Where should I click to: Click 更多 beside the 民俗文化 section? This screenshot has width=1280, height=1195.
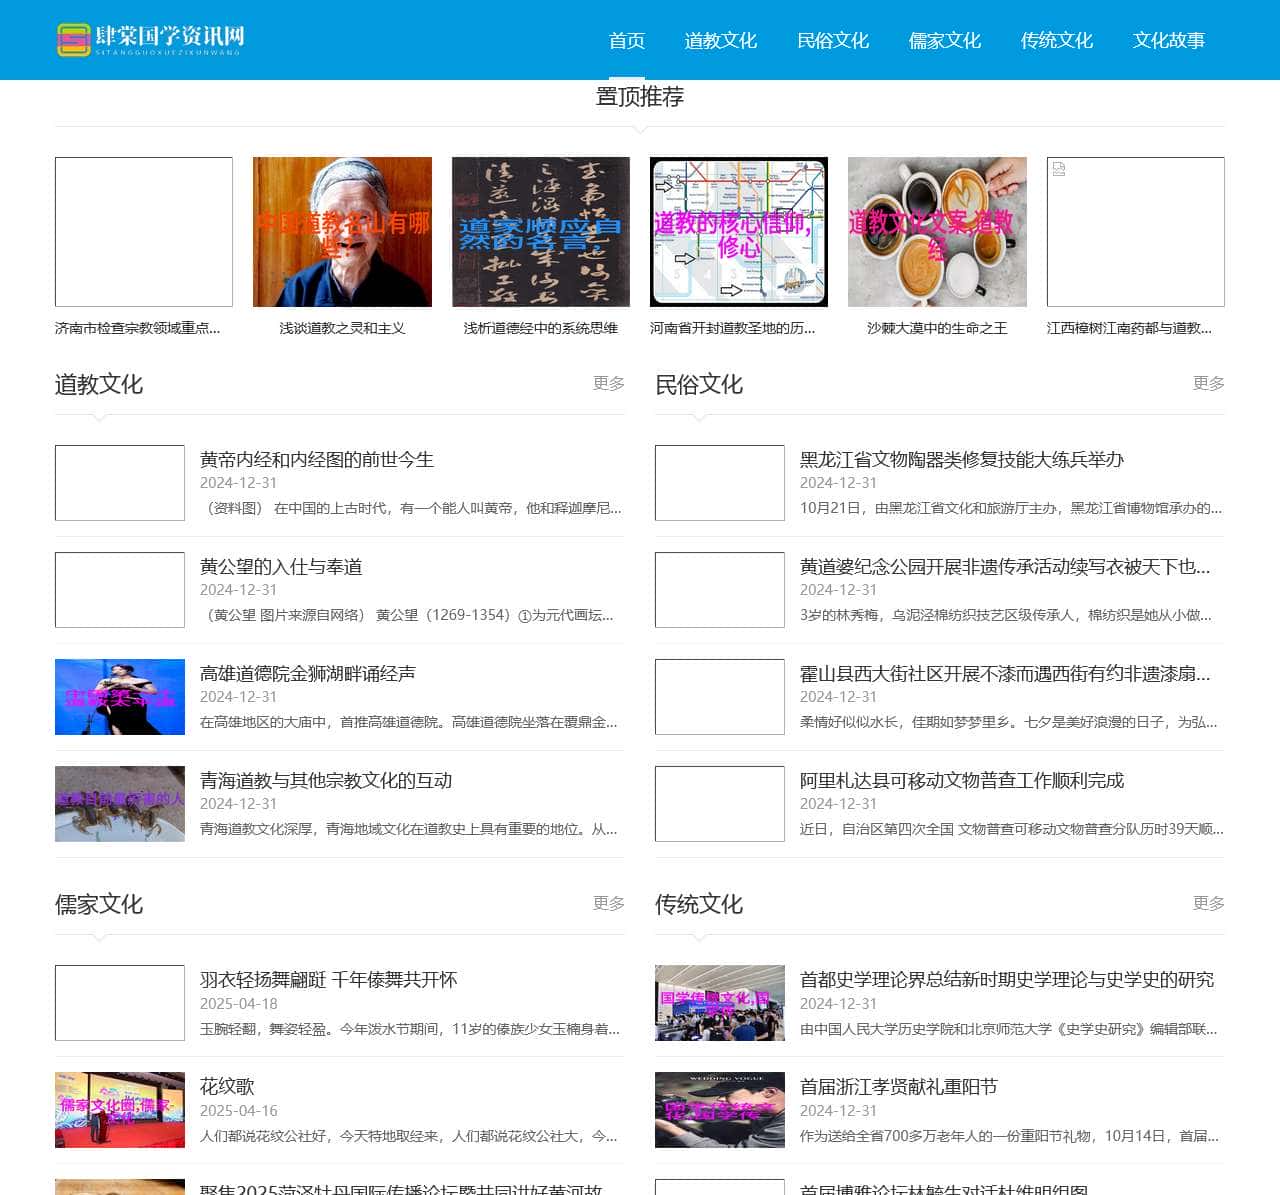pos(1208,383)
